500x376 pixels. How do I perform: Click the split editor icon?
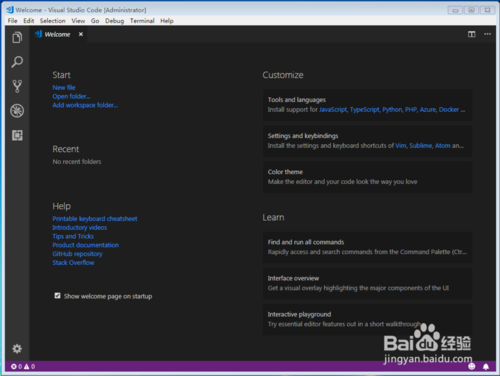(471, 34)
